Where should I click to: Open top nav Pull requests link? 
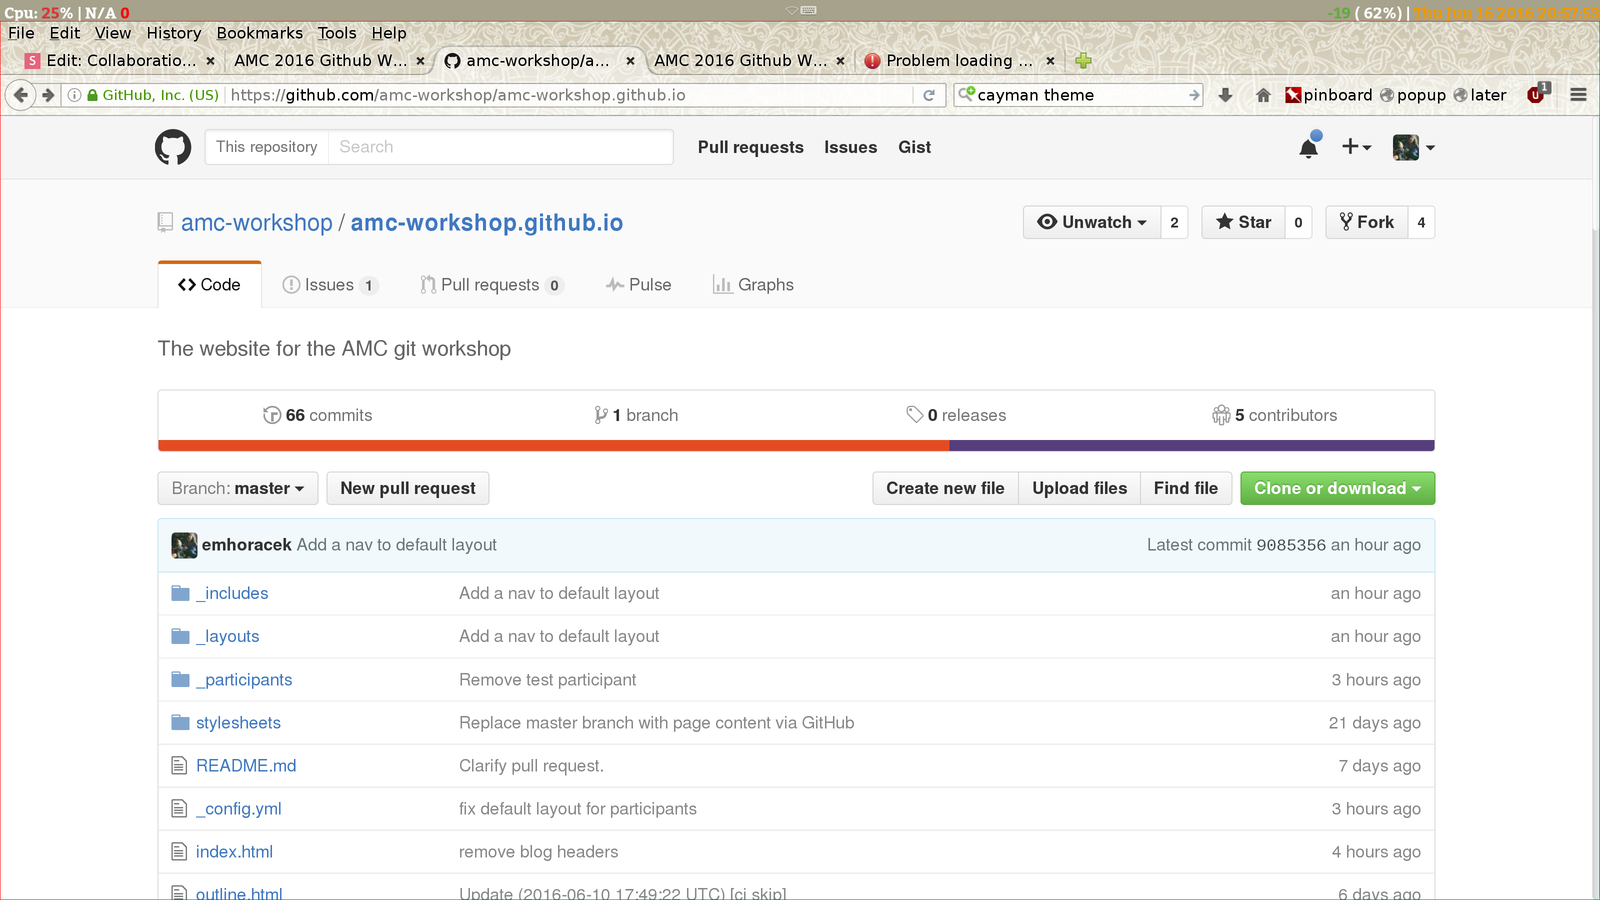pos(751,147)
